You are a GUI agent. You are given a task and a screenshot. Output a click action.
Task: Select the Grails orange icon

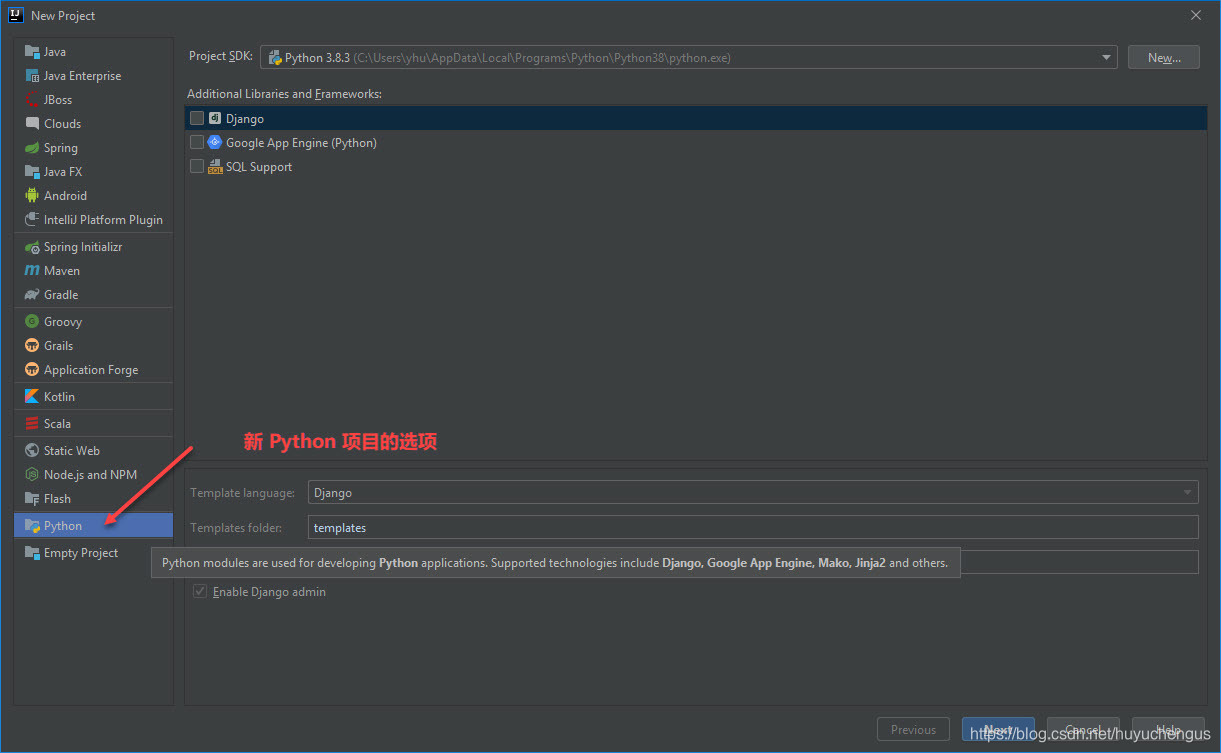pyautogui.click(x=32, y=346)
